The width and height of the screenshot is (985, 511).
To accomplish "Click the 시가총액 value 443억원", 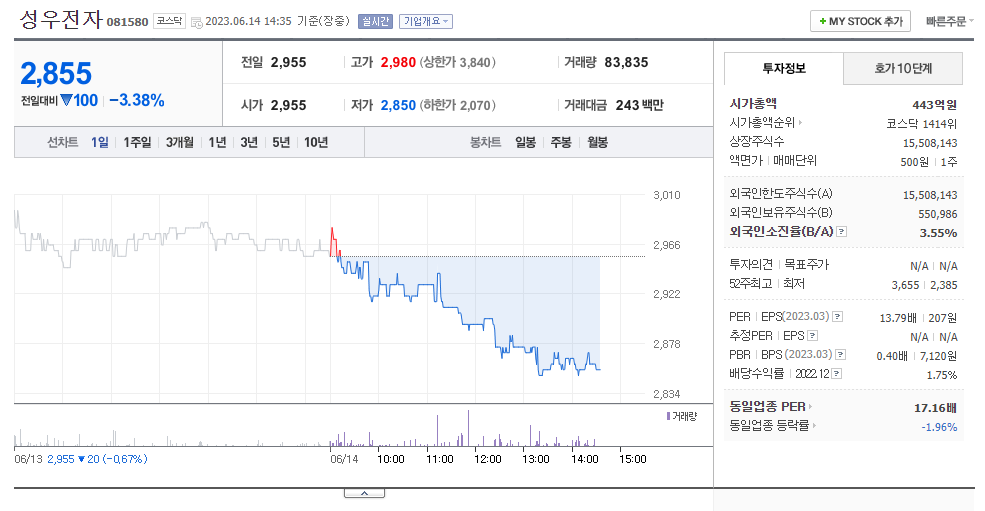I will click(x=935, y=105).
